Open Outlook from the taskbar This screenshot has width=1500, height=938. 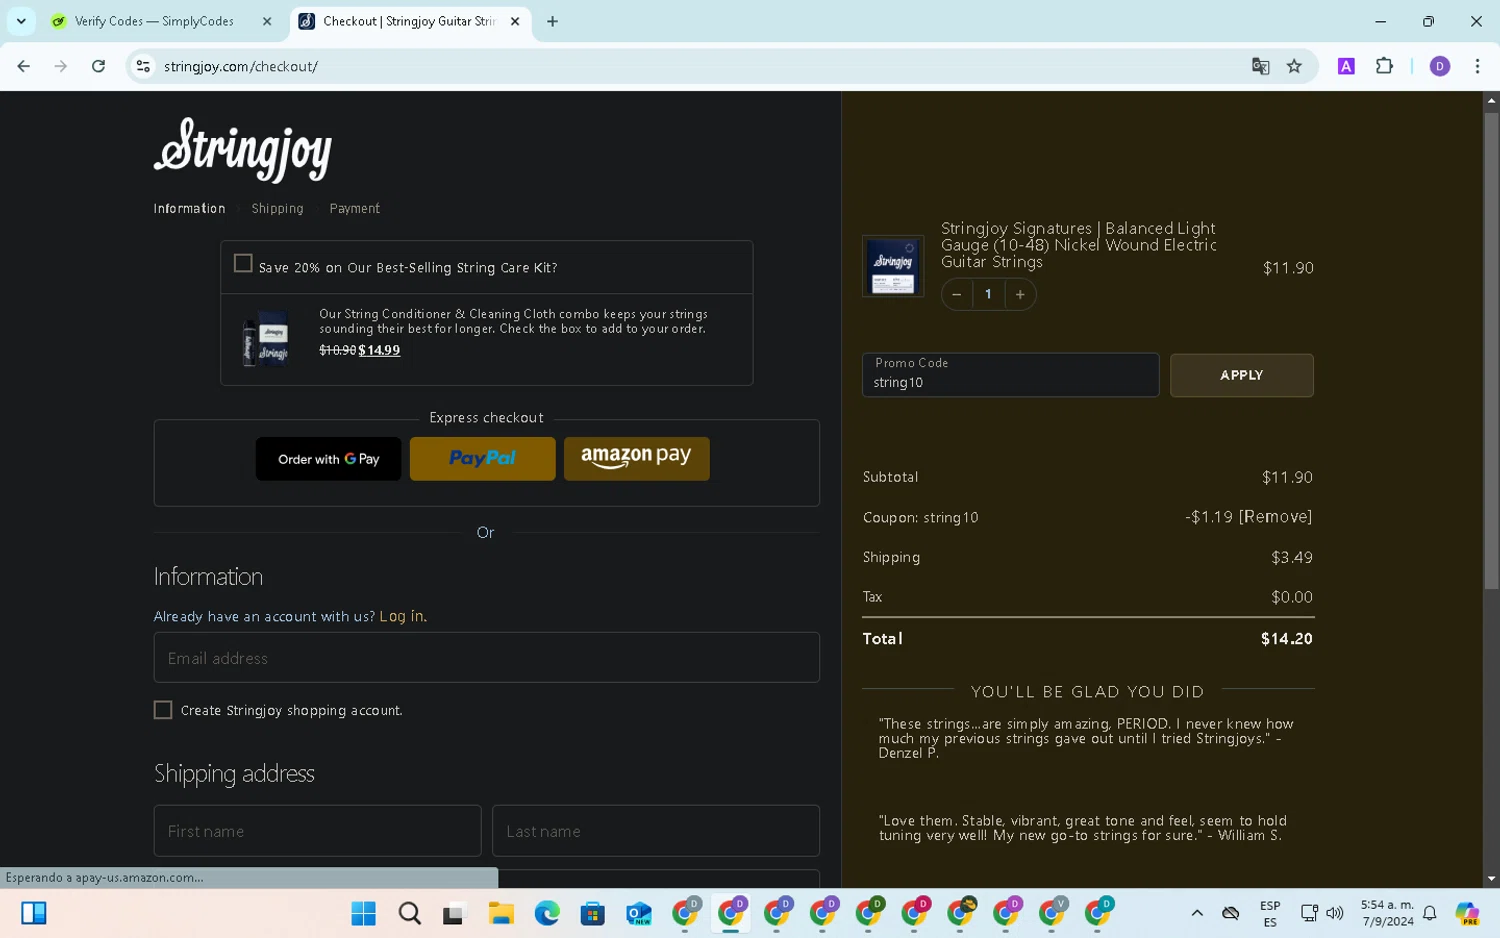[x=639, y=913]
